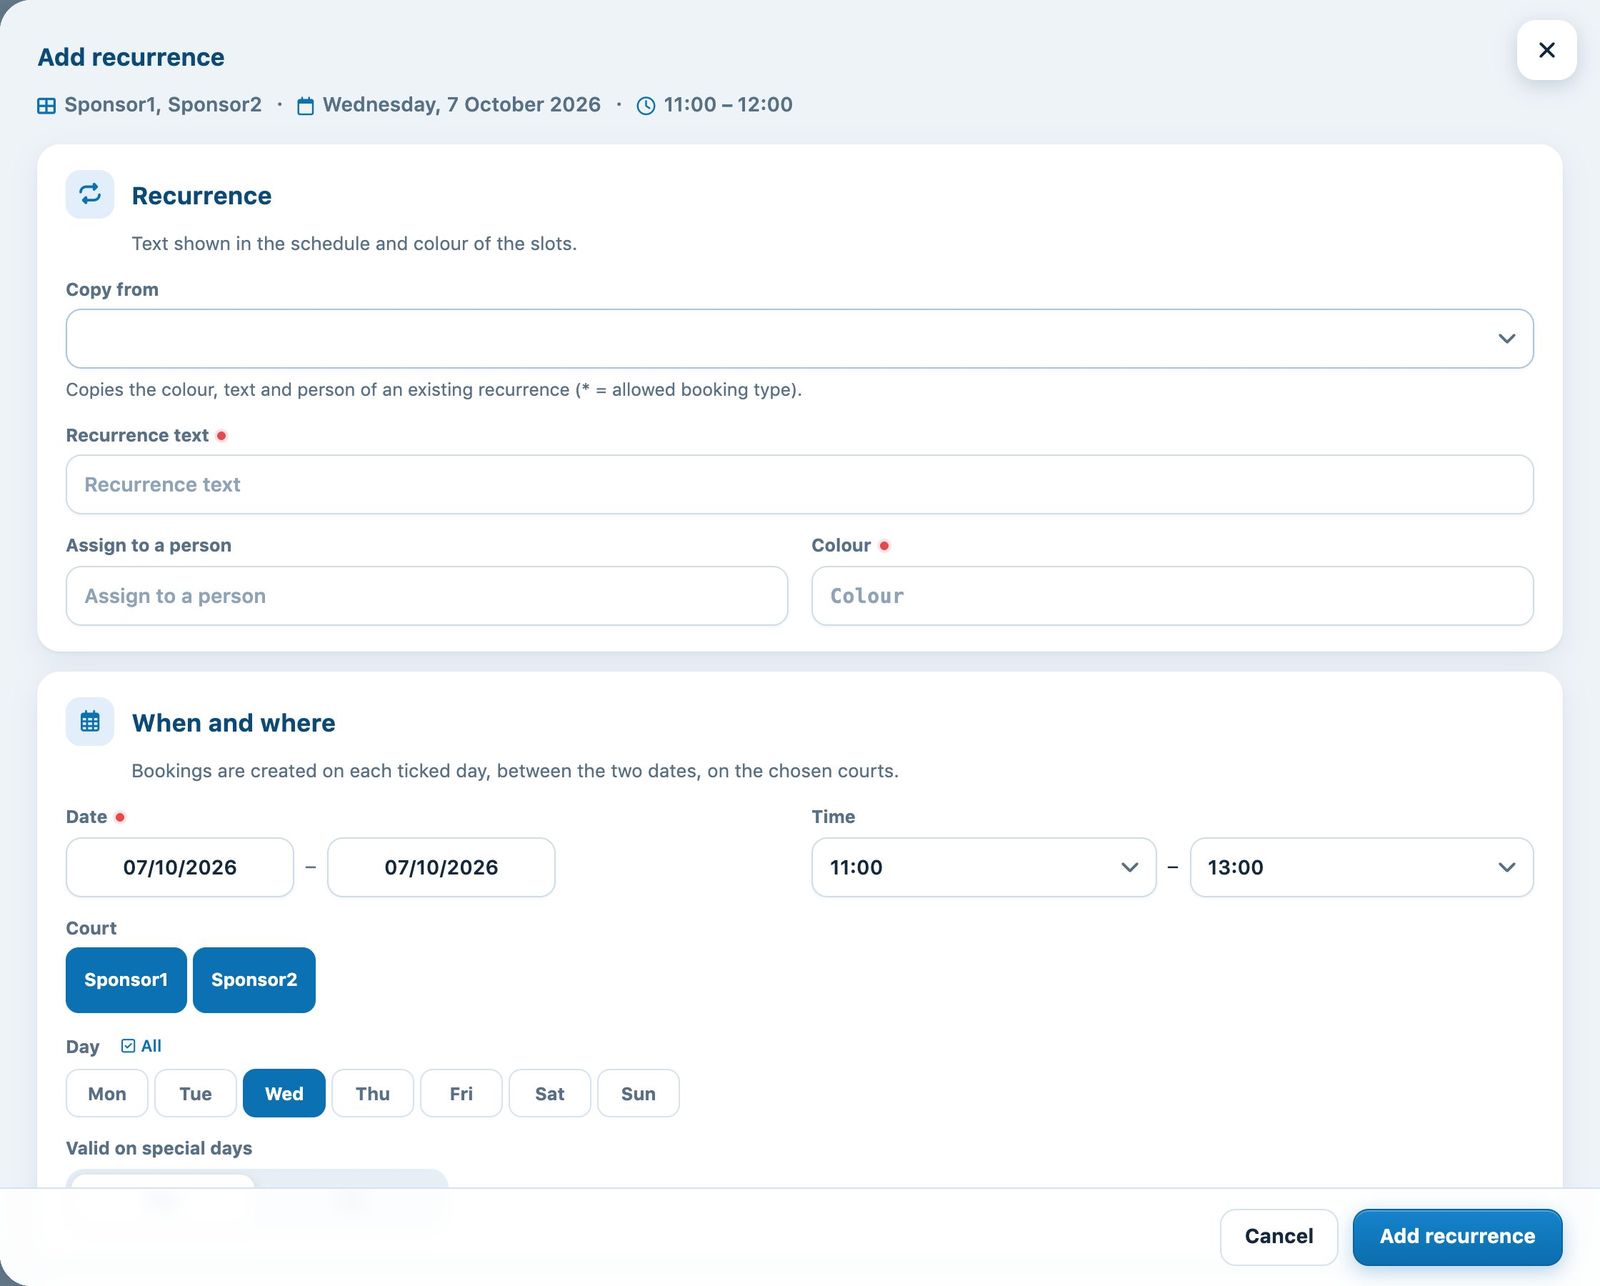Select Fri day

coord(461,1093)
